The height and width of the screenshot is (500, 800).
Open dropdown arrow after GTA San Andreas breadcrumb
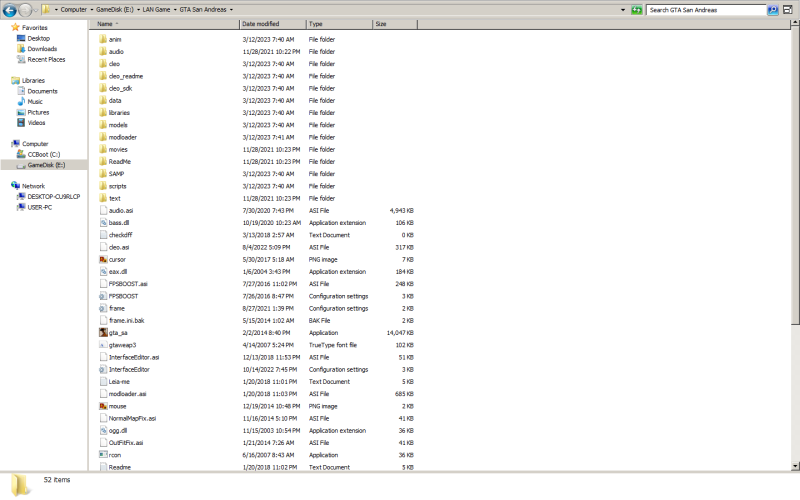(x=231, y=10)
